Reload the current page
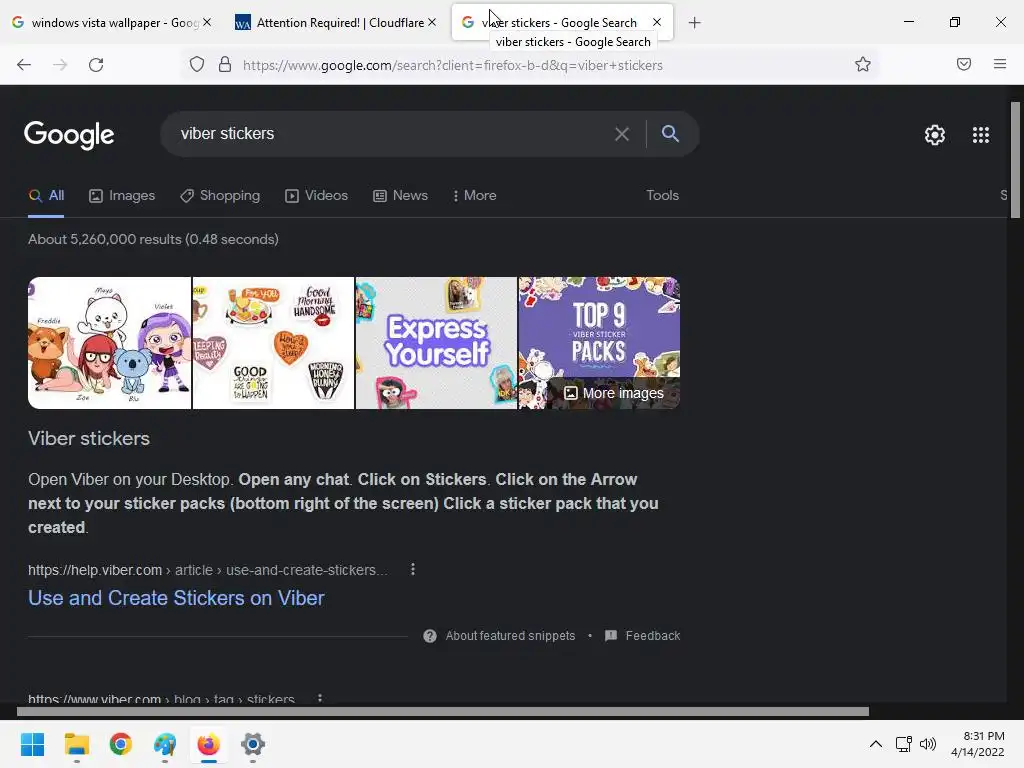 pyautogui.click(x=96, y=65)
